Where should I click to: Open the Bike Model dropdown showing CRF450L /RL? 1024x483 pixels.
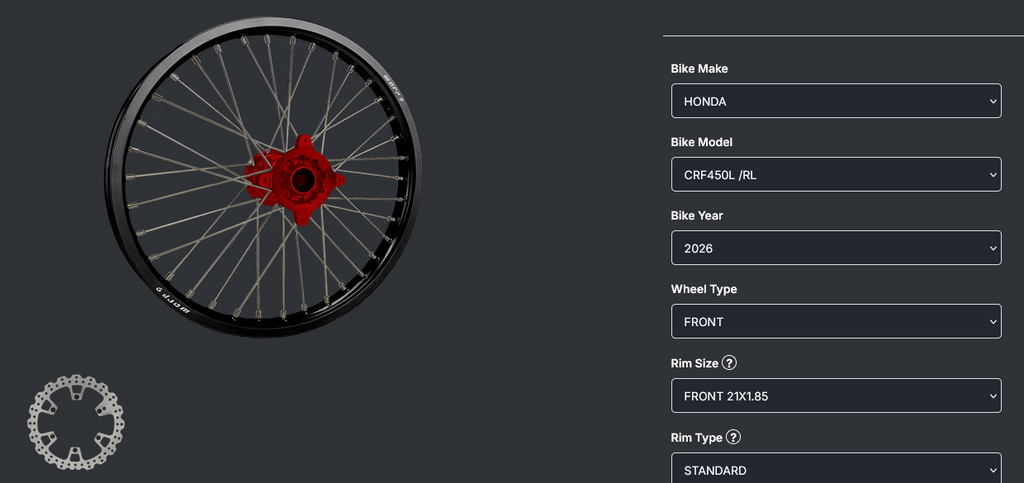click(836, 174)
